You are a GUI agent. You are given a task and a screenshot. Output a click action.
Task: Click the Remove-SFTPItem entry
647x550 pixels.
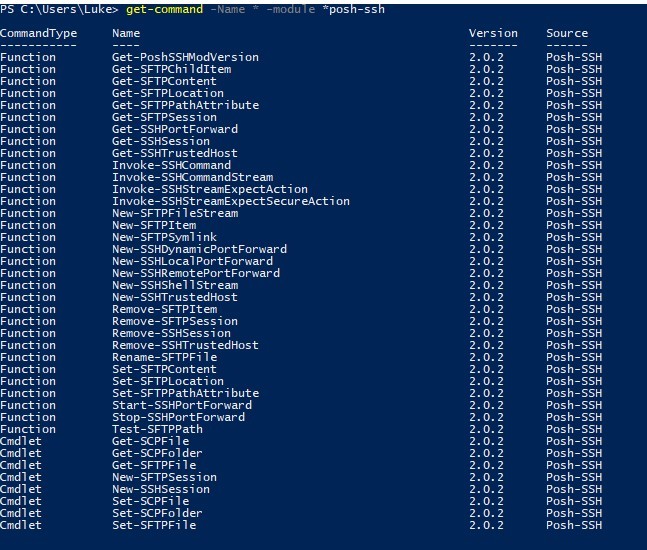click(164, 309)
